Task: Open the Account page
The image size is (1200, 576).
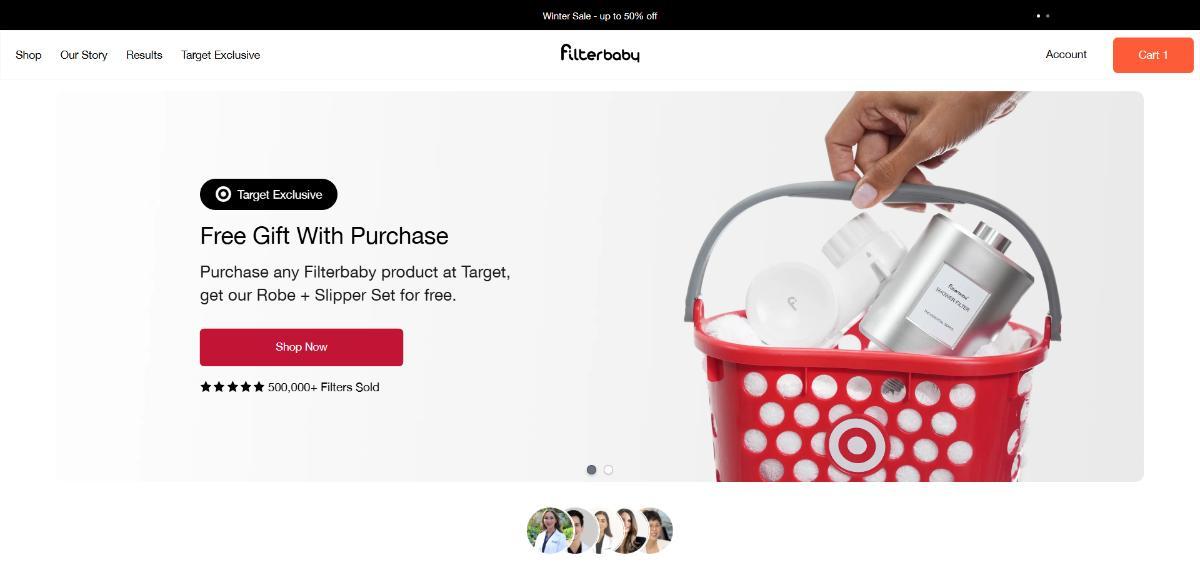Action: pyautogui.click(x=1066, y=55)
